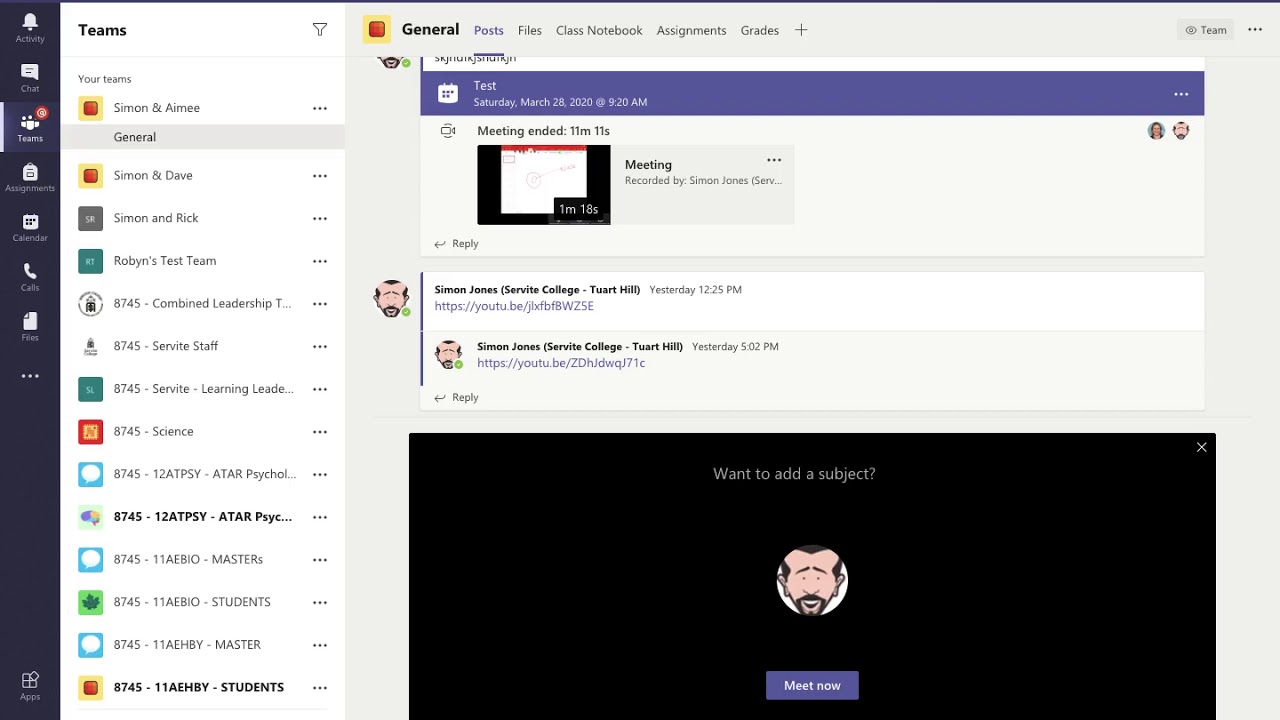
Task: Open more options for 8745 - Servite Staff
Action: pos(320,346)
